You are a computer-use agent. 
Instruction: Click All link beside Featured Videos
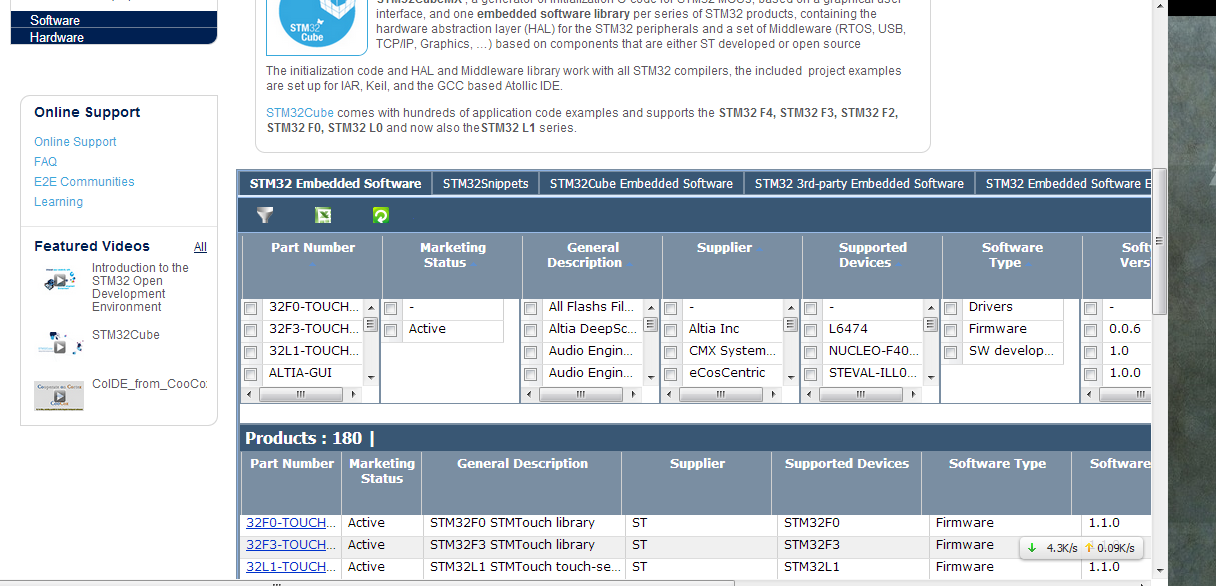(200, 247)
